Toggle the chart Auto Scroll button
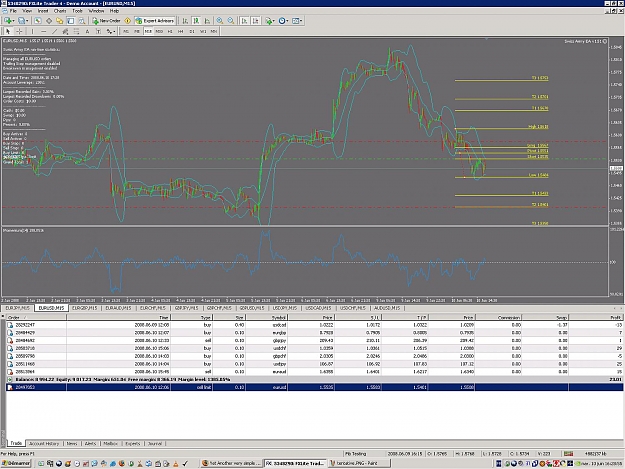Viewport: 625px width, 469px height. [244, 21]
